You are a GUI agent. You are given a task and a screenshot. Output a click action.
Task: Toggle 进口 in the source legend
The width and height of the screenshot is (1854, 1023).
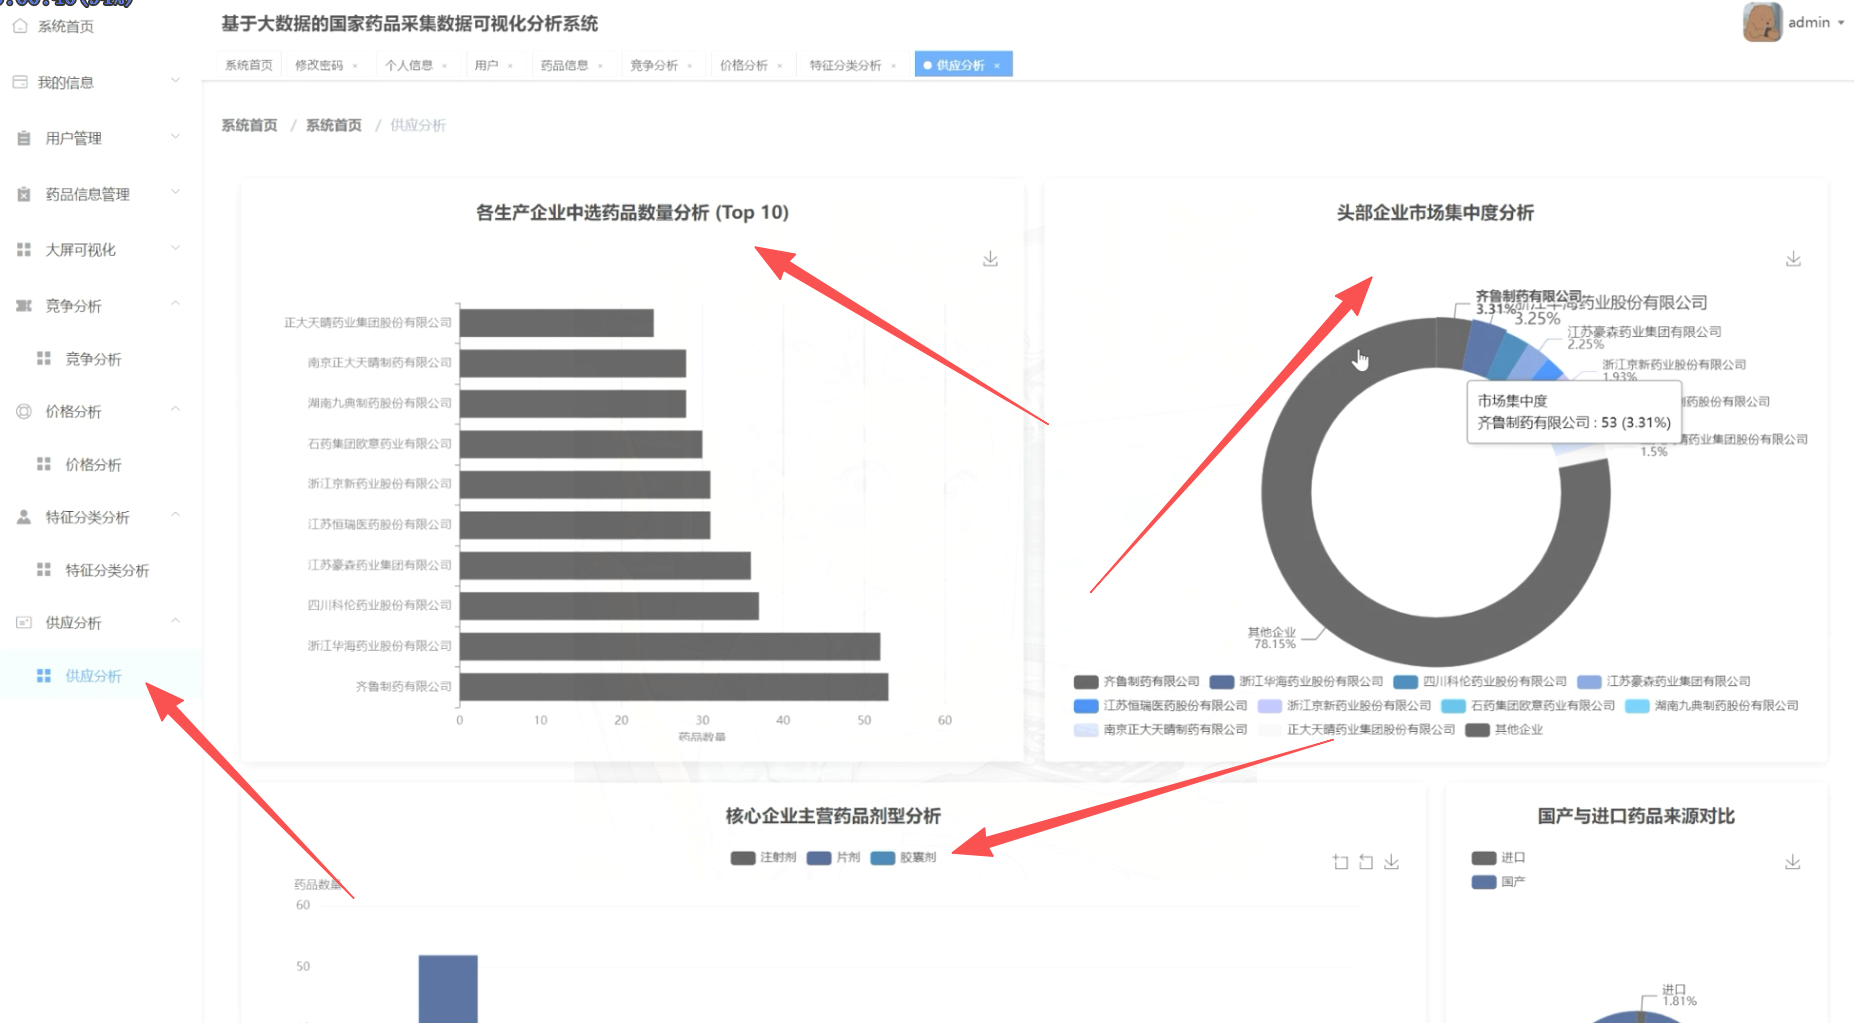[1498, 858]
